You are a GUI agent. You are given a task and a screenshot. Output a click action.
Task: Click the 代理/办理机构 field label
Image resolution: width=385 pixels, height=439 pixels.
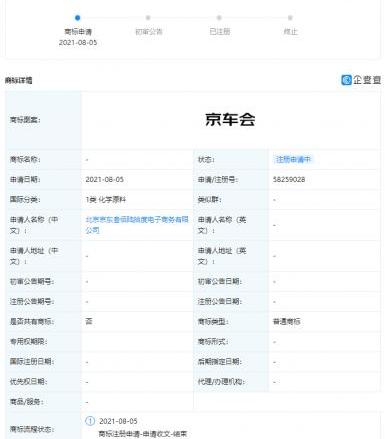[221, 381]
